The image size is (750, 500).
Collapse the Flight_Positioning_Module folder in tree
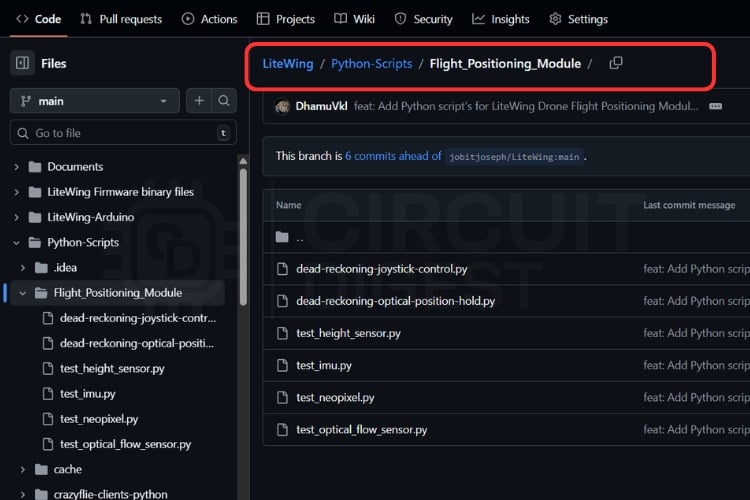click(x=23, y=293)
